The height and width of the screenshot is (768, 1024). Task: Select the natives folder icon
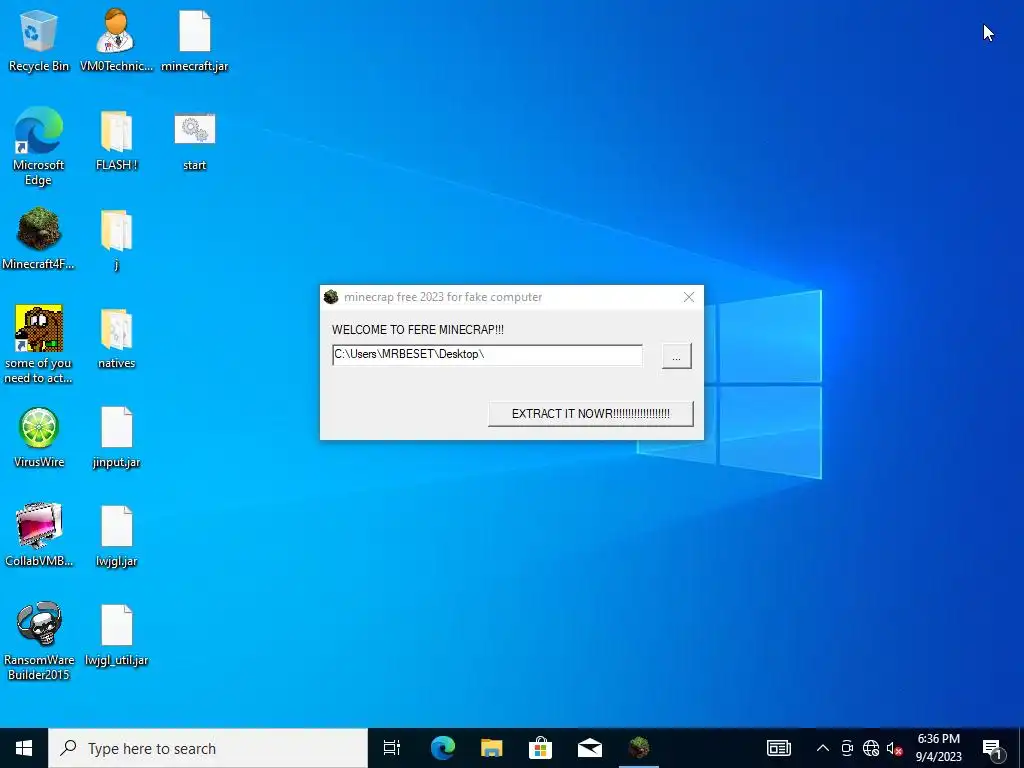(116, 338)
